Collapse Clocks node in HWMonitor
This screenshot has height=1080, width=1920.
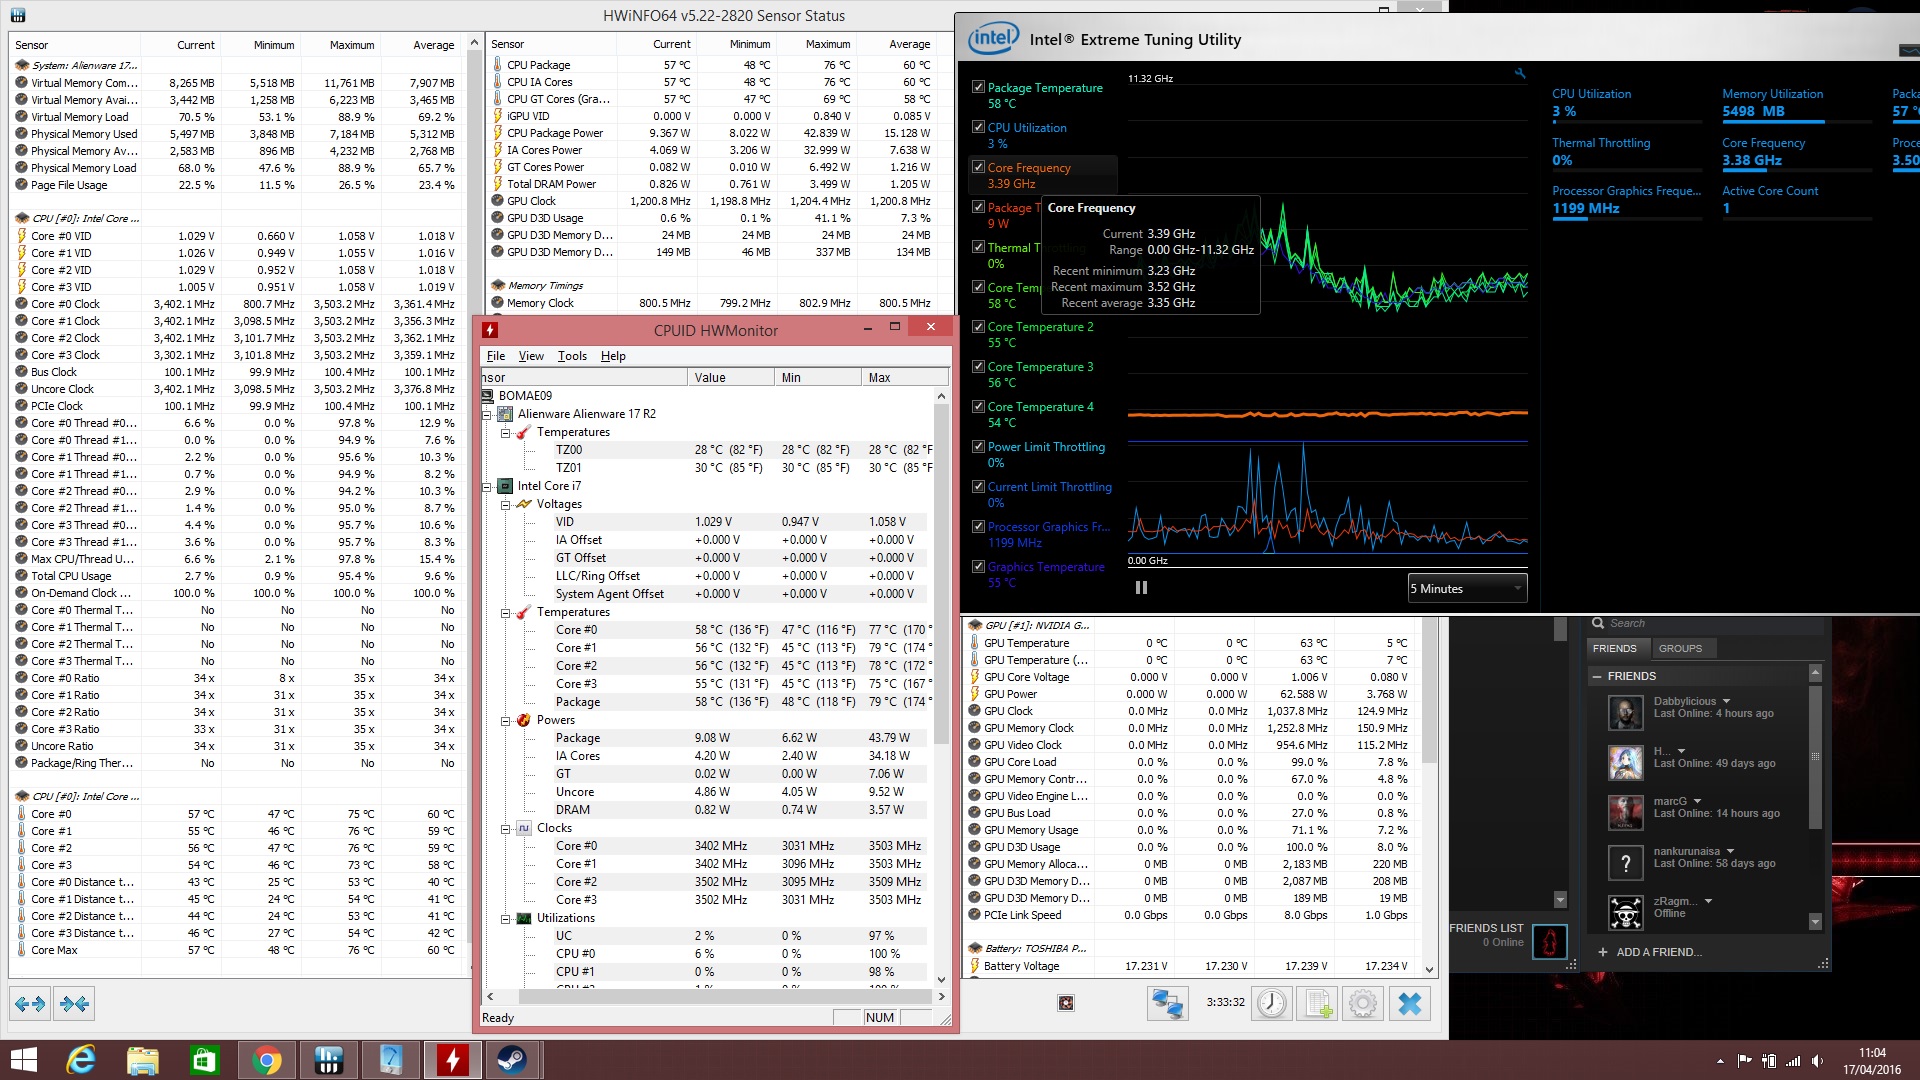[x=506, y=828]
